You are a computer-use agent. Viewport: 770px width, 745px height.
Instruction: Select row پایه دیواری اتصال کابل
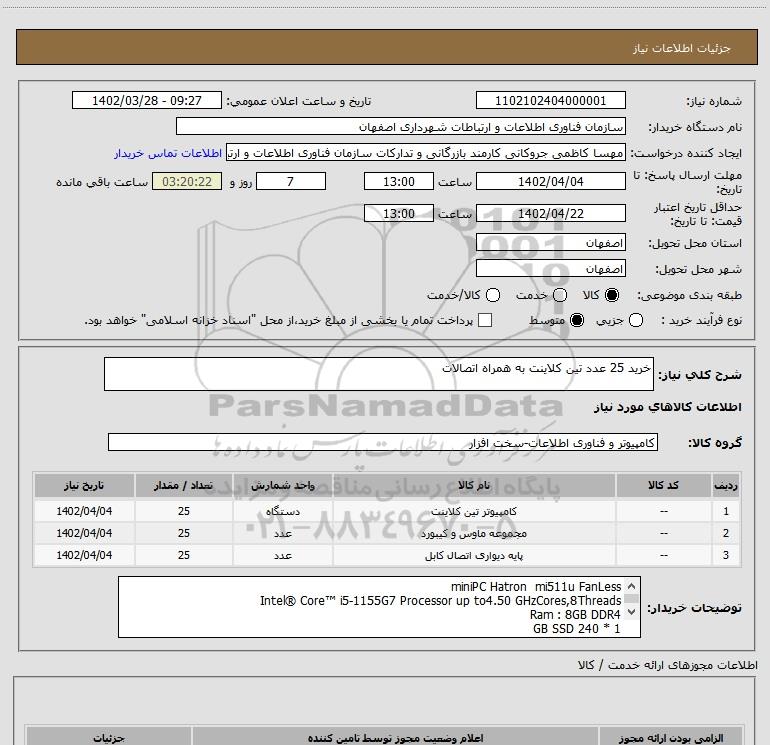coord(387,555)
